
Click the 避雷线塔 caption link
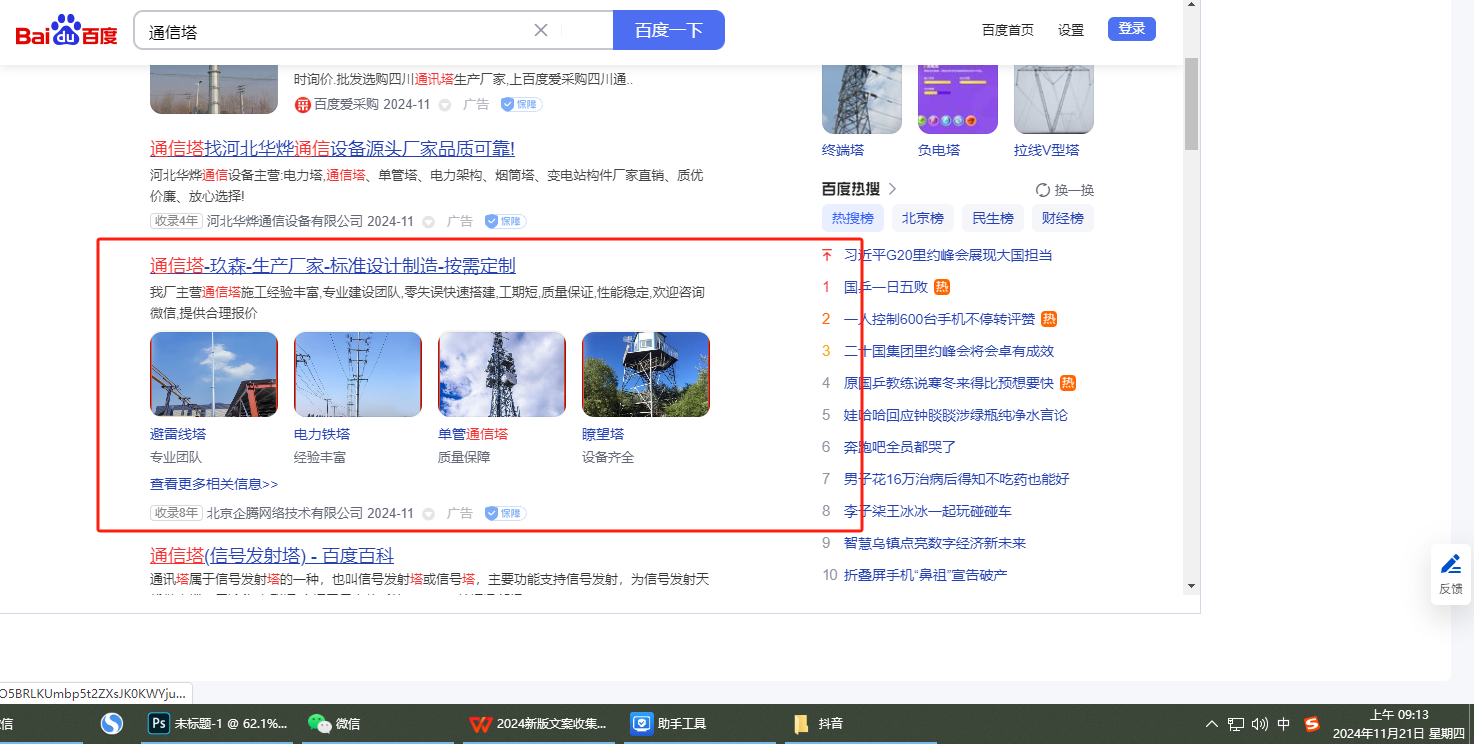coord(179,434)
